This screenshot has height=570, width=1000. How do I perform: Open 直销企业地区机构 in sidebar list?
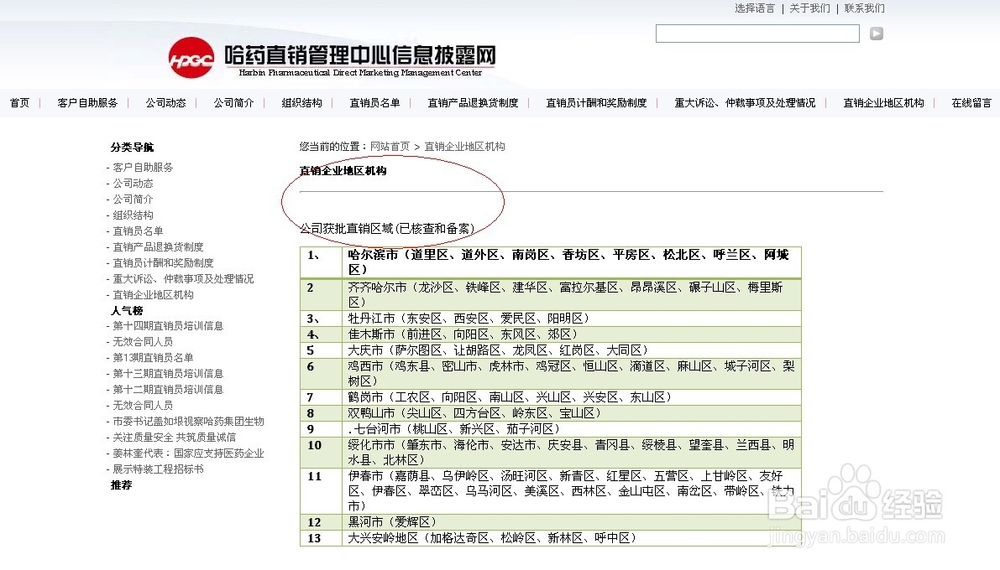click(x=153, y=295)
